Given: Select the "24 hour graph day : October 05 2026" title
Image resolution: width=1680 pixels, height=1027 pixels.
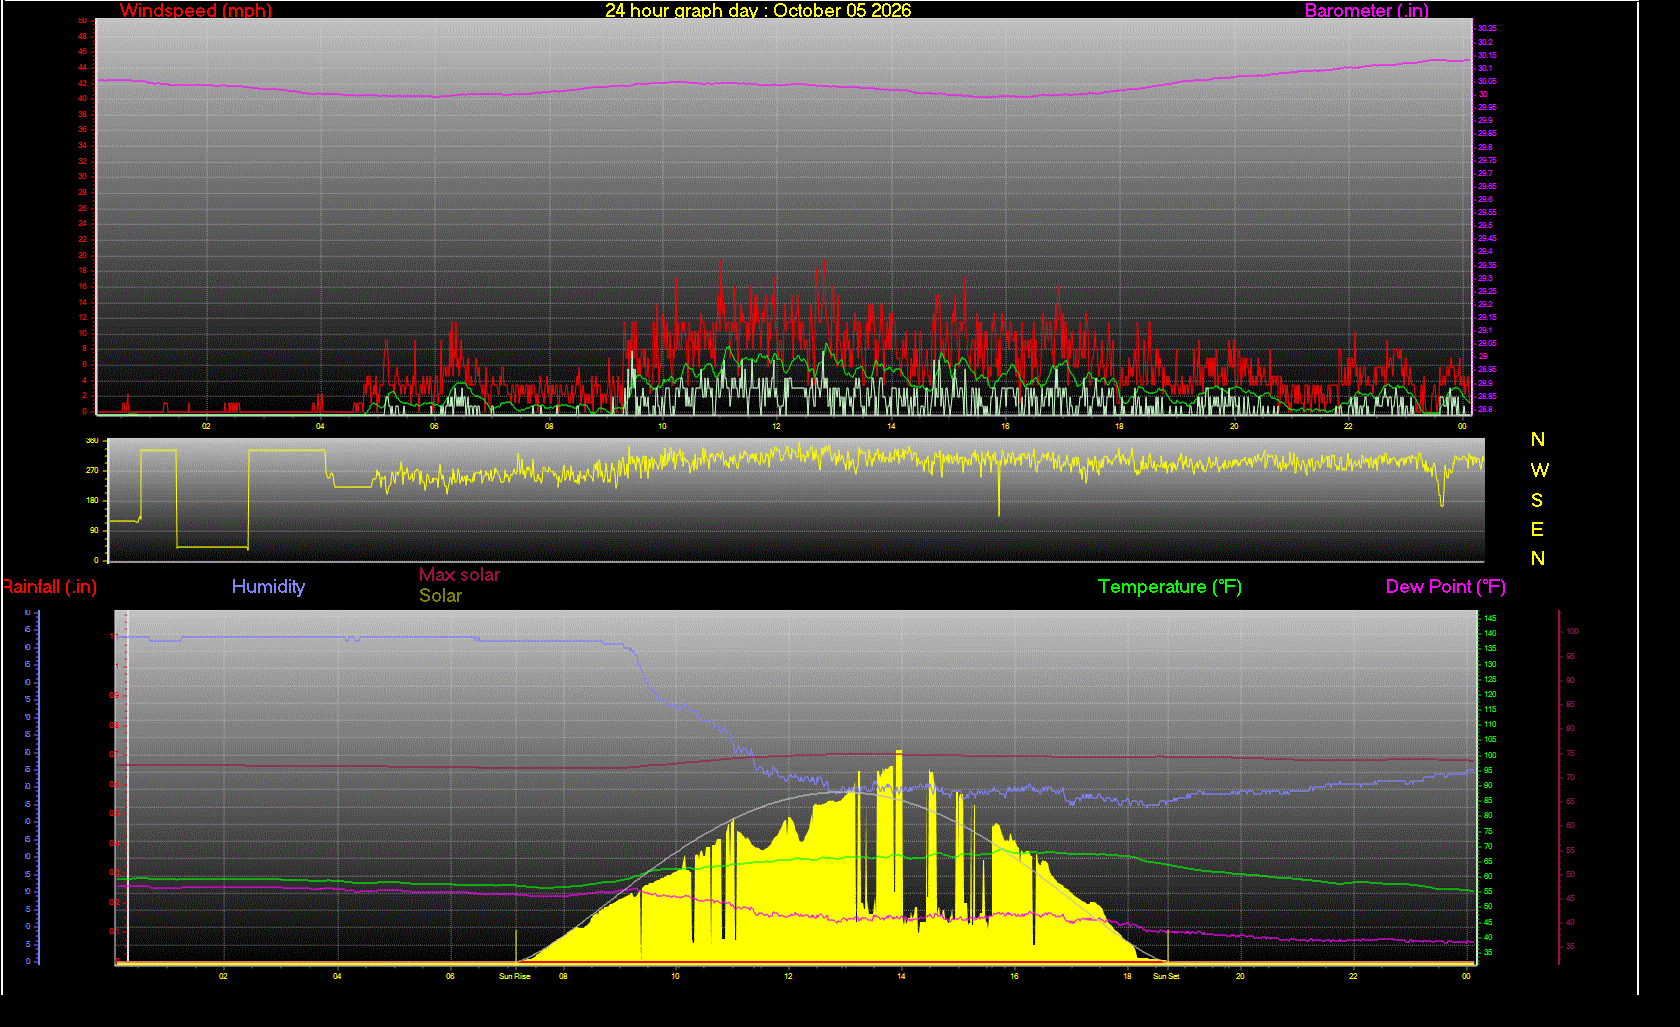Looking at the screenshot, I should (x=758, y=11).
